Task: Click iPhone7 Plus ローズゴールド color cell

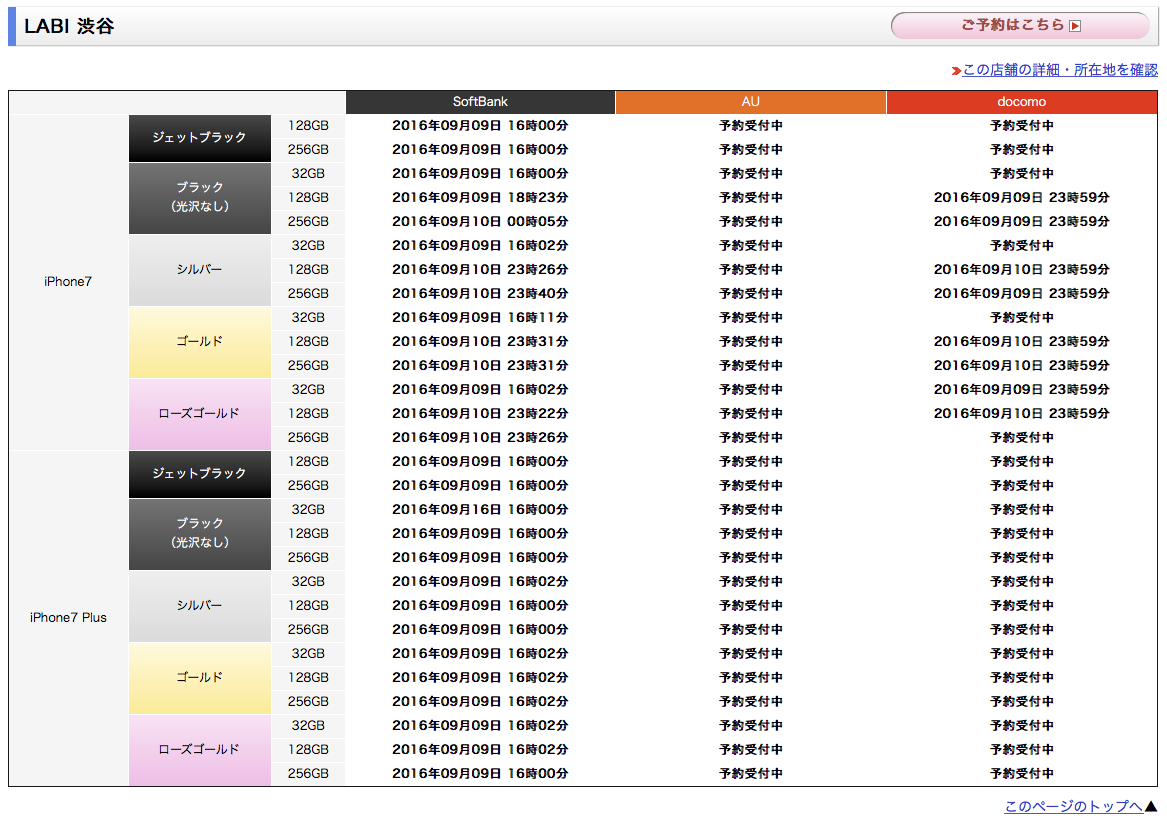Action: click(x=199, y=750)
